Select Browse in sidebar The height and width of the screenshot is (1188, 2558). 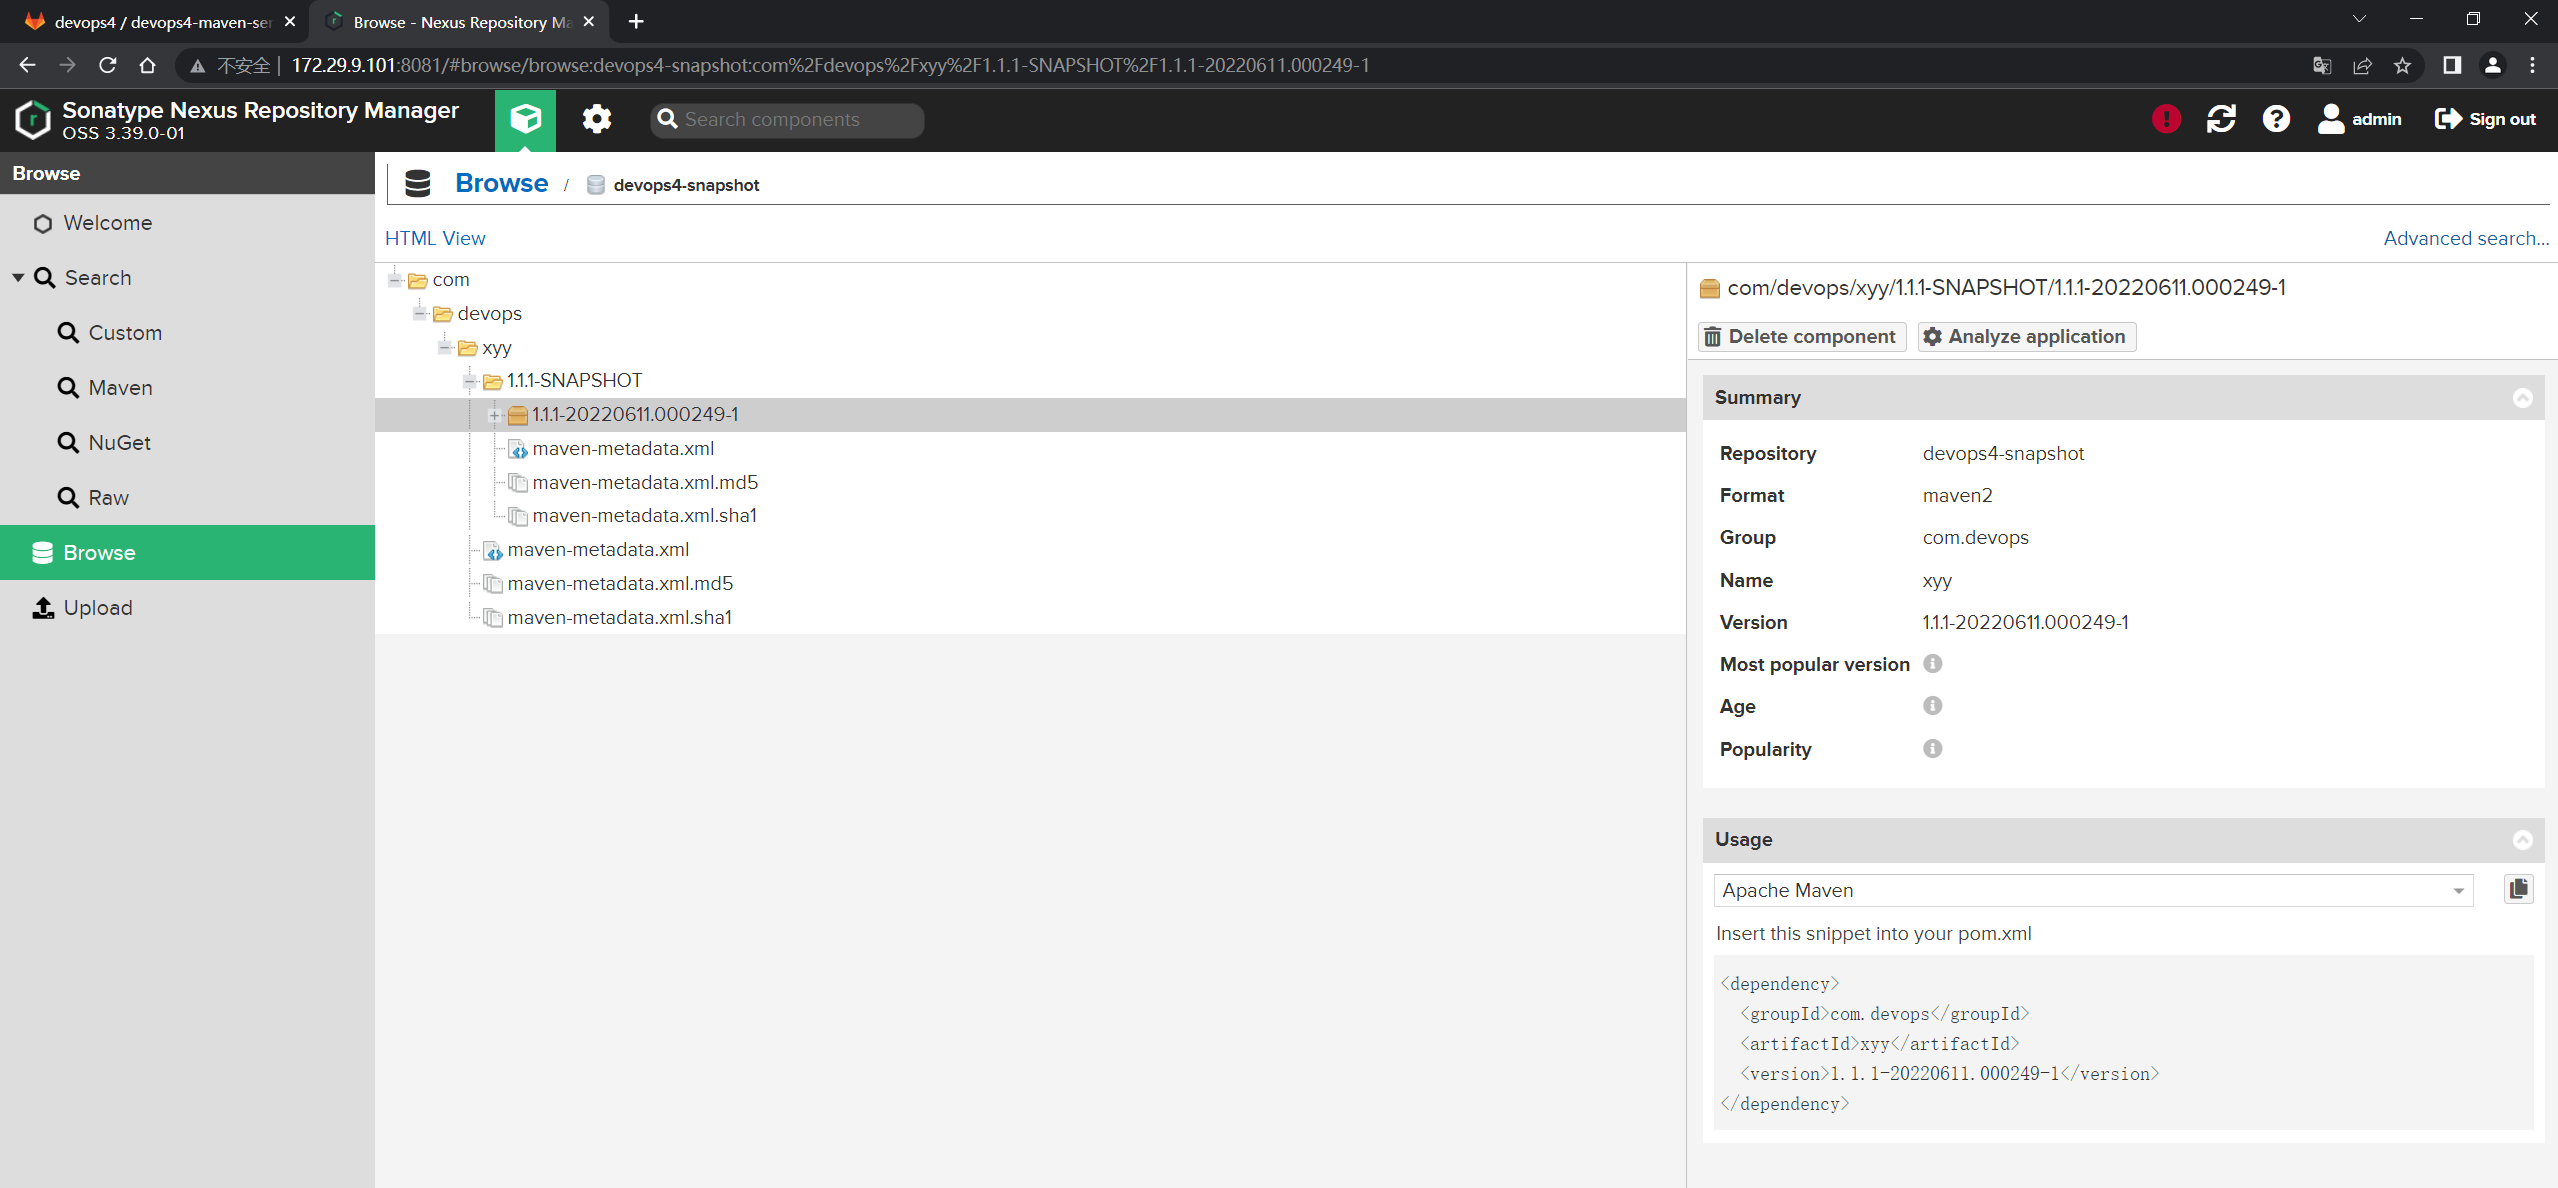(187, 553)
